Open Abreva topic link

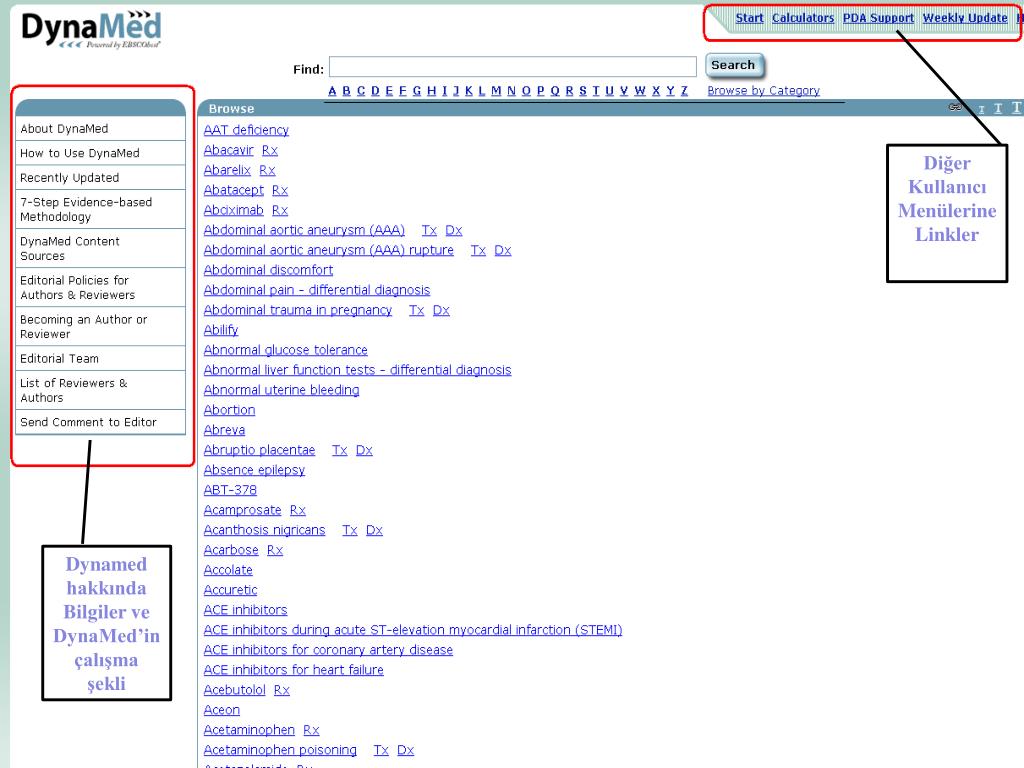coord(225,430)
